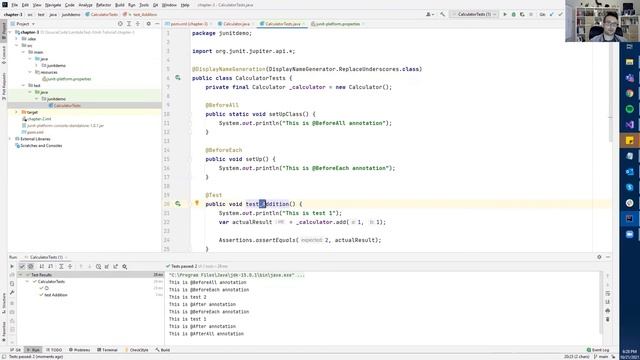
Task: Open Event Log from status bar
Action: coord(598,350)
